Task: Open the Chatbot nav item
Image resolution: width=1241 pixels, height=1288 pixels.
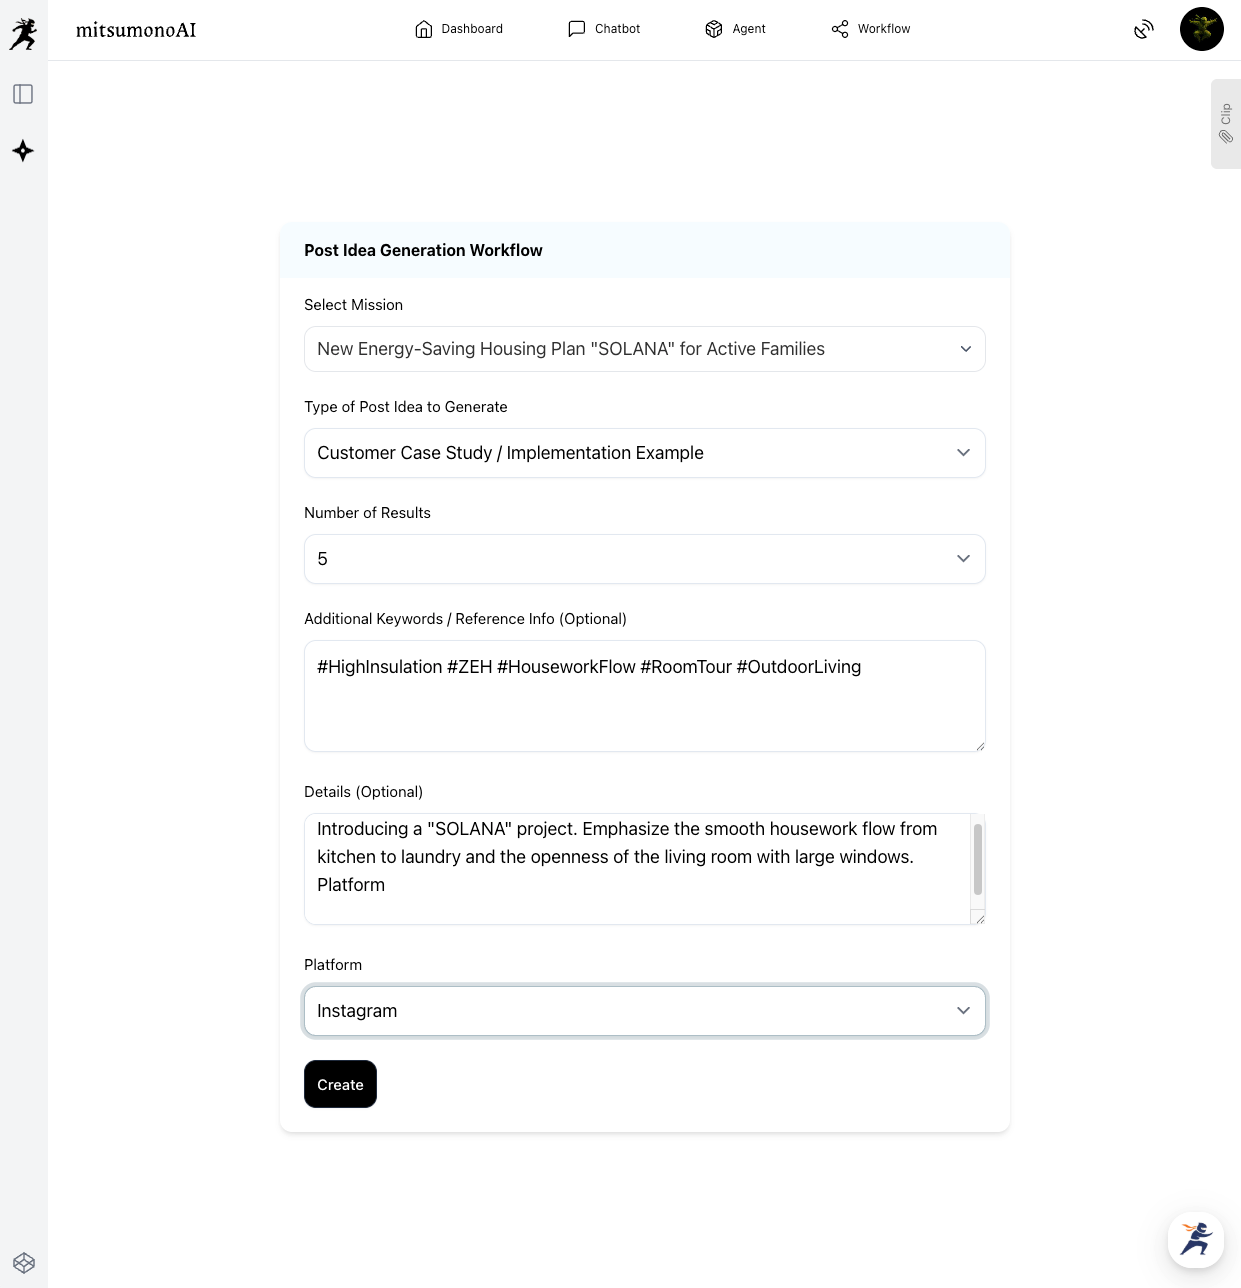Action: pyautogui.click(x=604, y=29)
